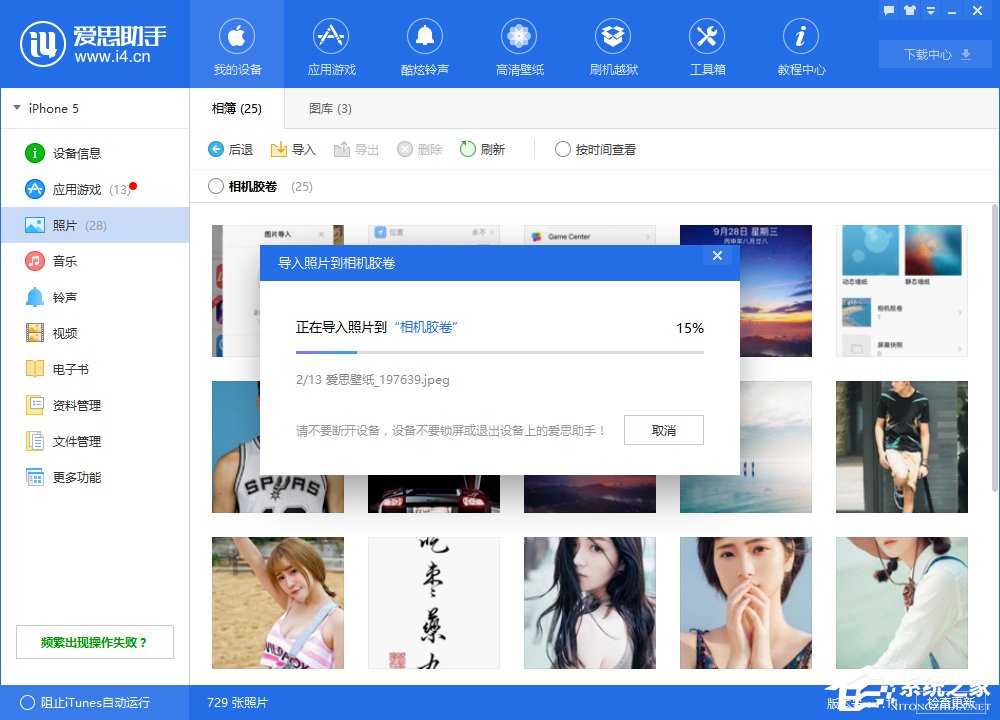Cancel the photo import with 取消

pos(664,430)
